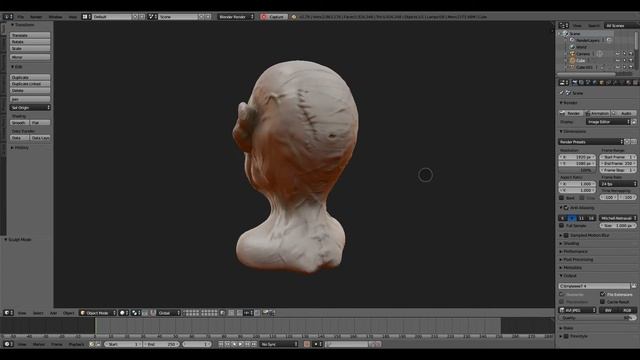Toggle render camera icon for Camera row
The image size is (640, 360).
point(631,53)
